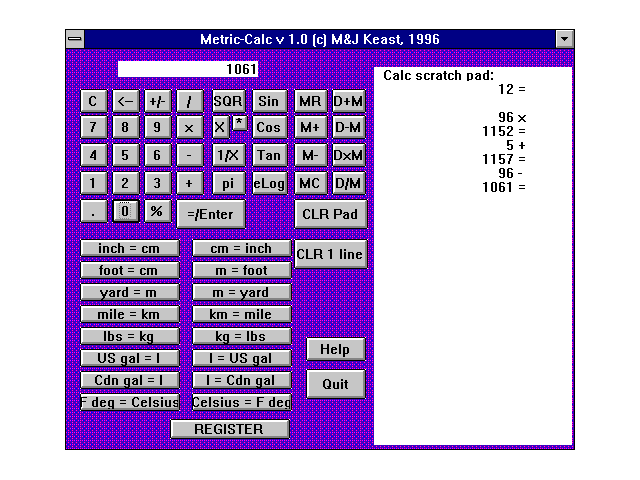640x480 pixels.
Task: Convert F deg = Celsius
Action: [x=130, y=402]
